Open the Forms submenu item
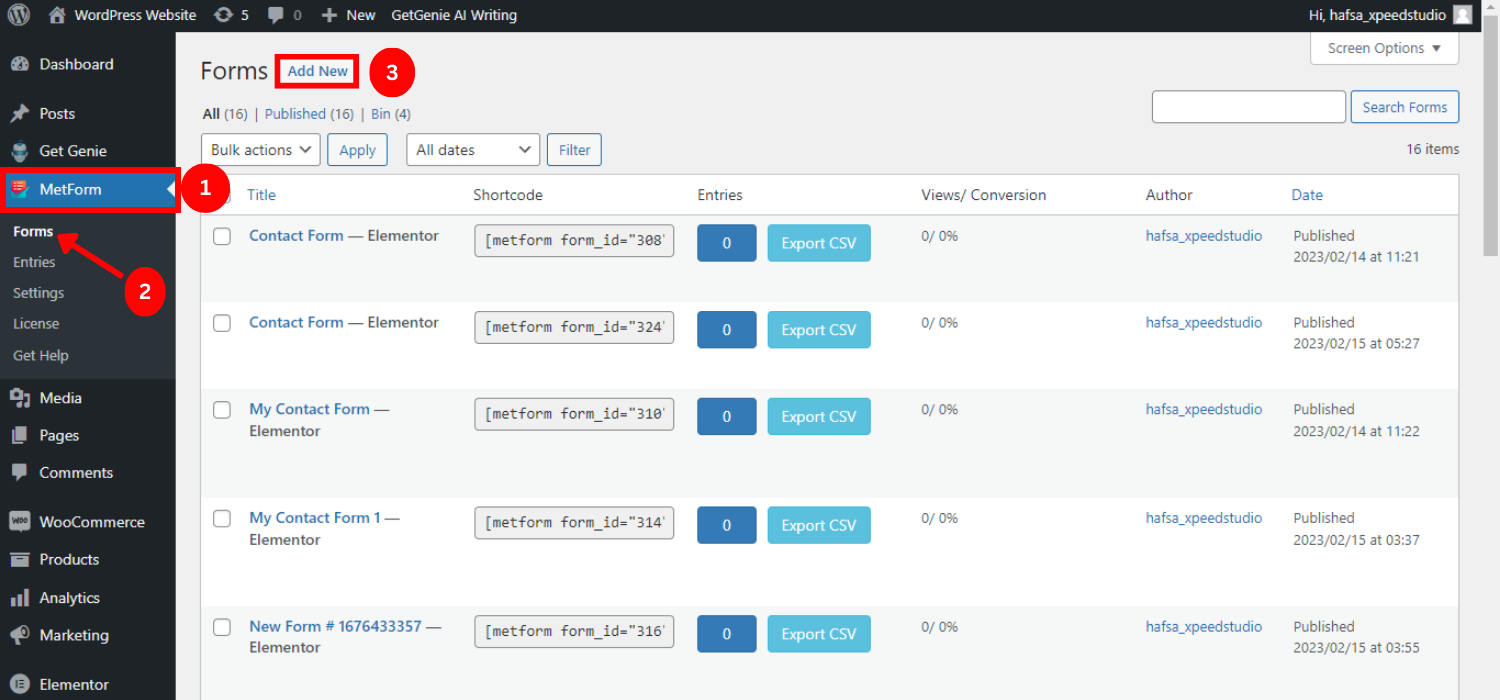1500x700 pixels. click(33, 231)
